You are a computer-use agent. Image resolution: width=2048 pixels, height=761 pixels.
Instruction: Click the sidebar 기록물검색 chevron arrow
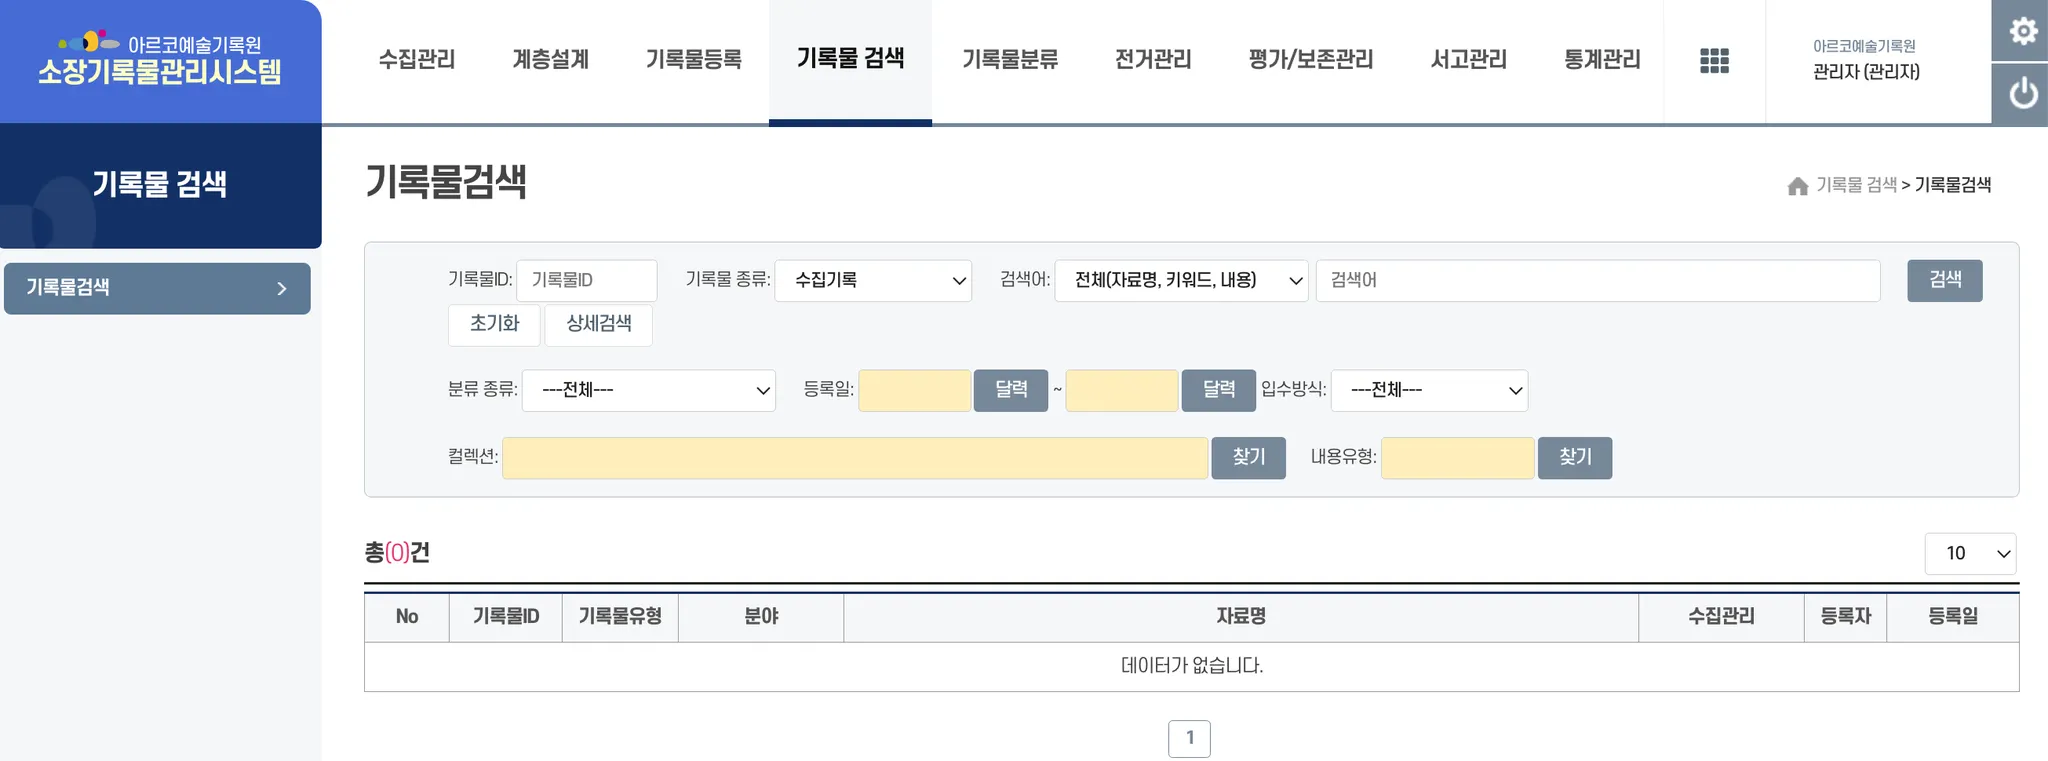pyautogui.click(x=282, y=289)
